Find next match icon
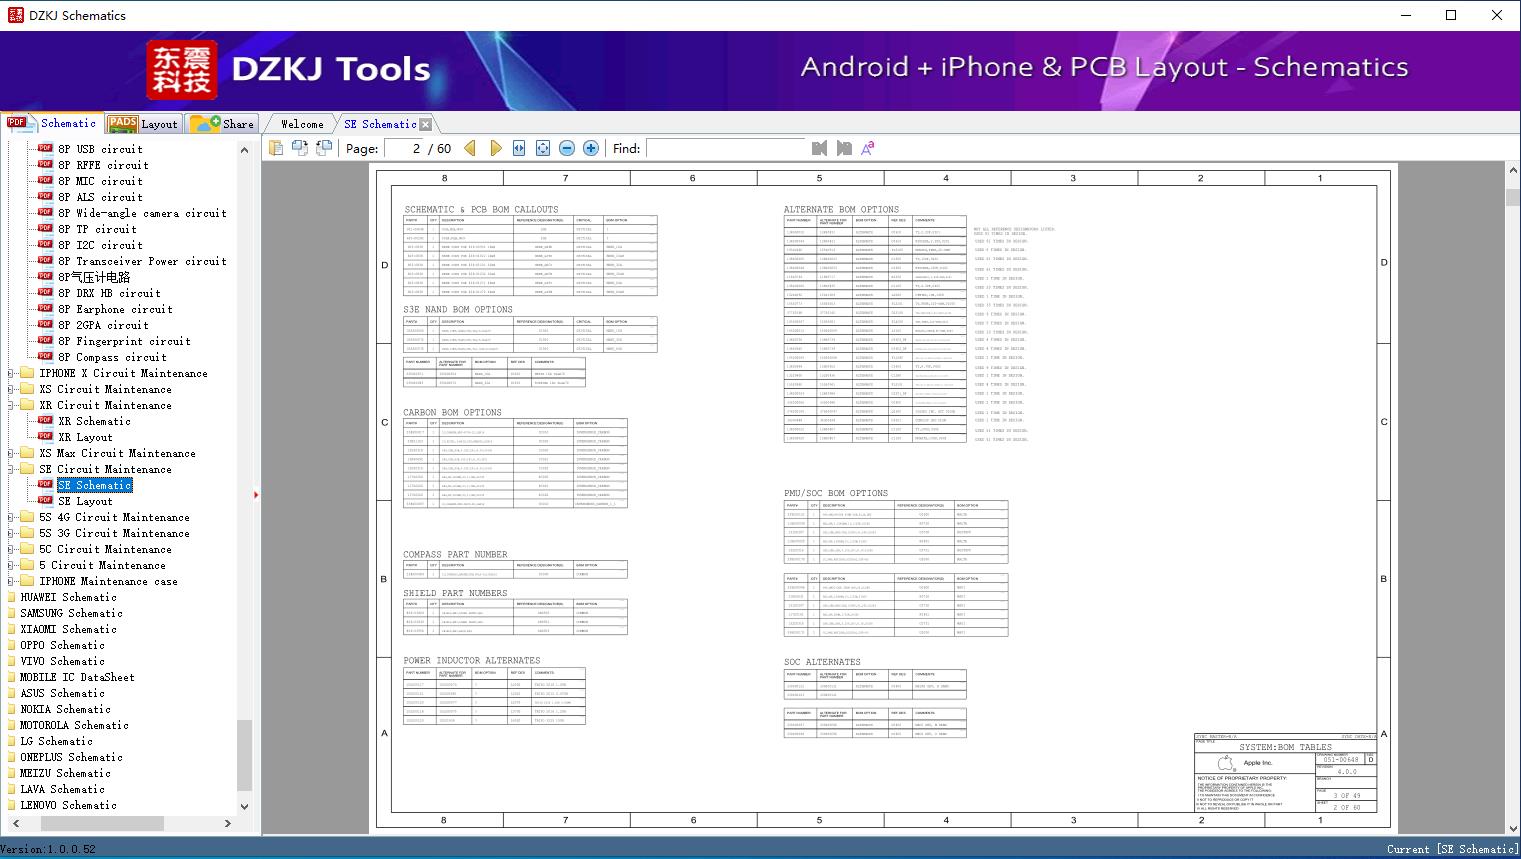The height and width of the screenshot is (859, 1521). (x=844, y=148)
